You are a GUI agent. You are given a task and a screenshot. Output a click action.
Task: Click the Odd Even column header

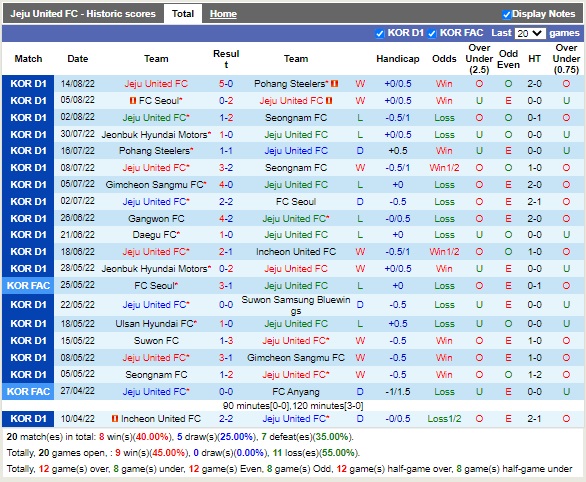coord(508,59)
